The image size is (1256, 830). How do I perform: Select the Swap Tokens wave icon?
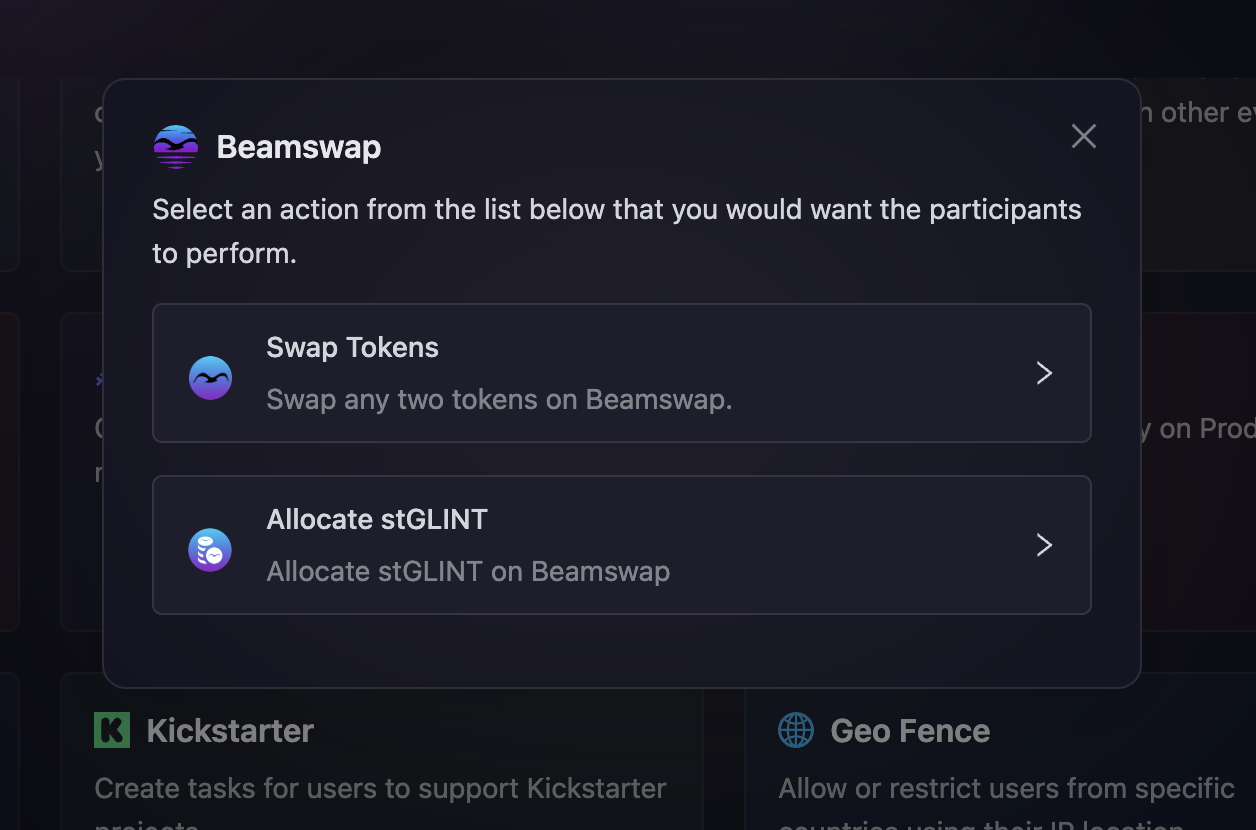210,377
